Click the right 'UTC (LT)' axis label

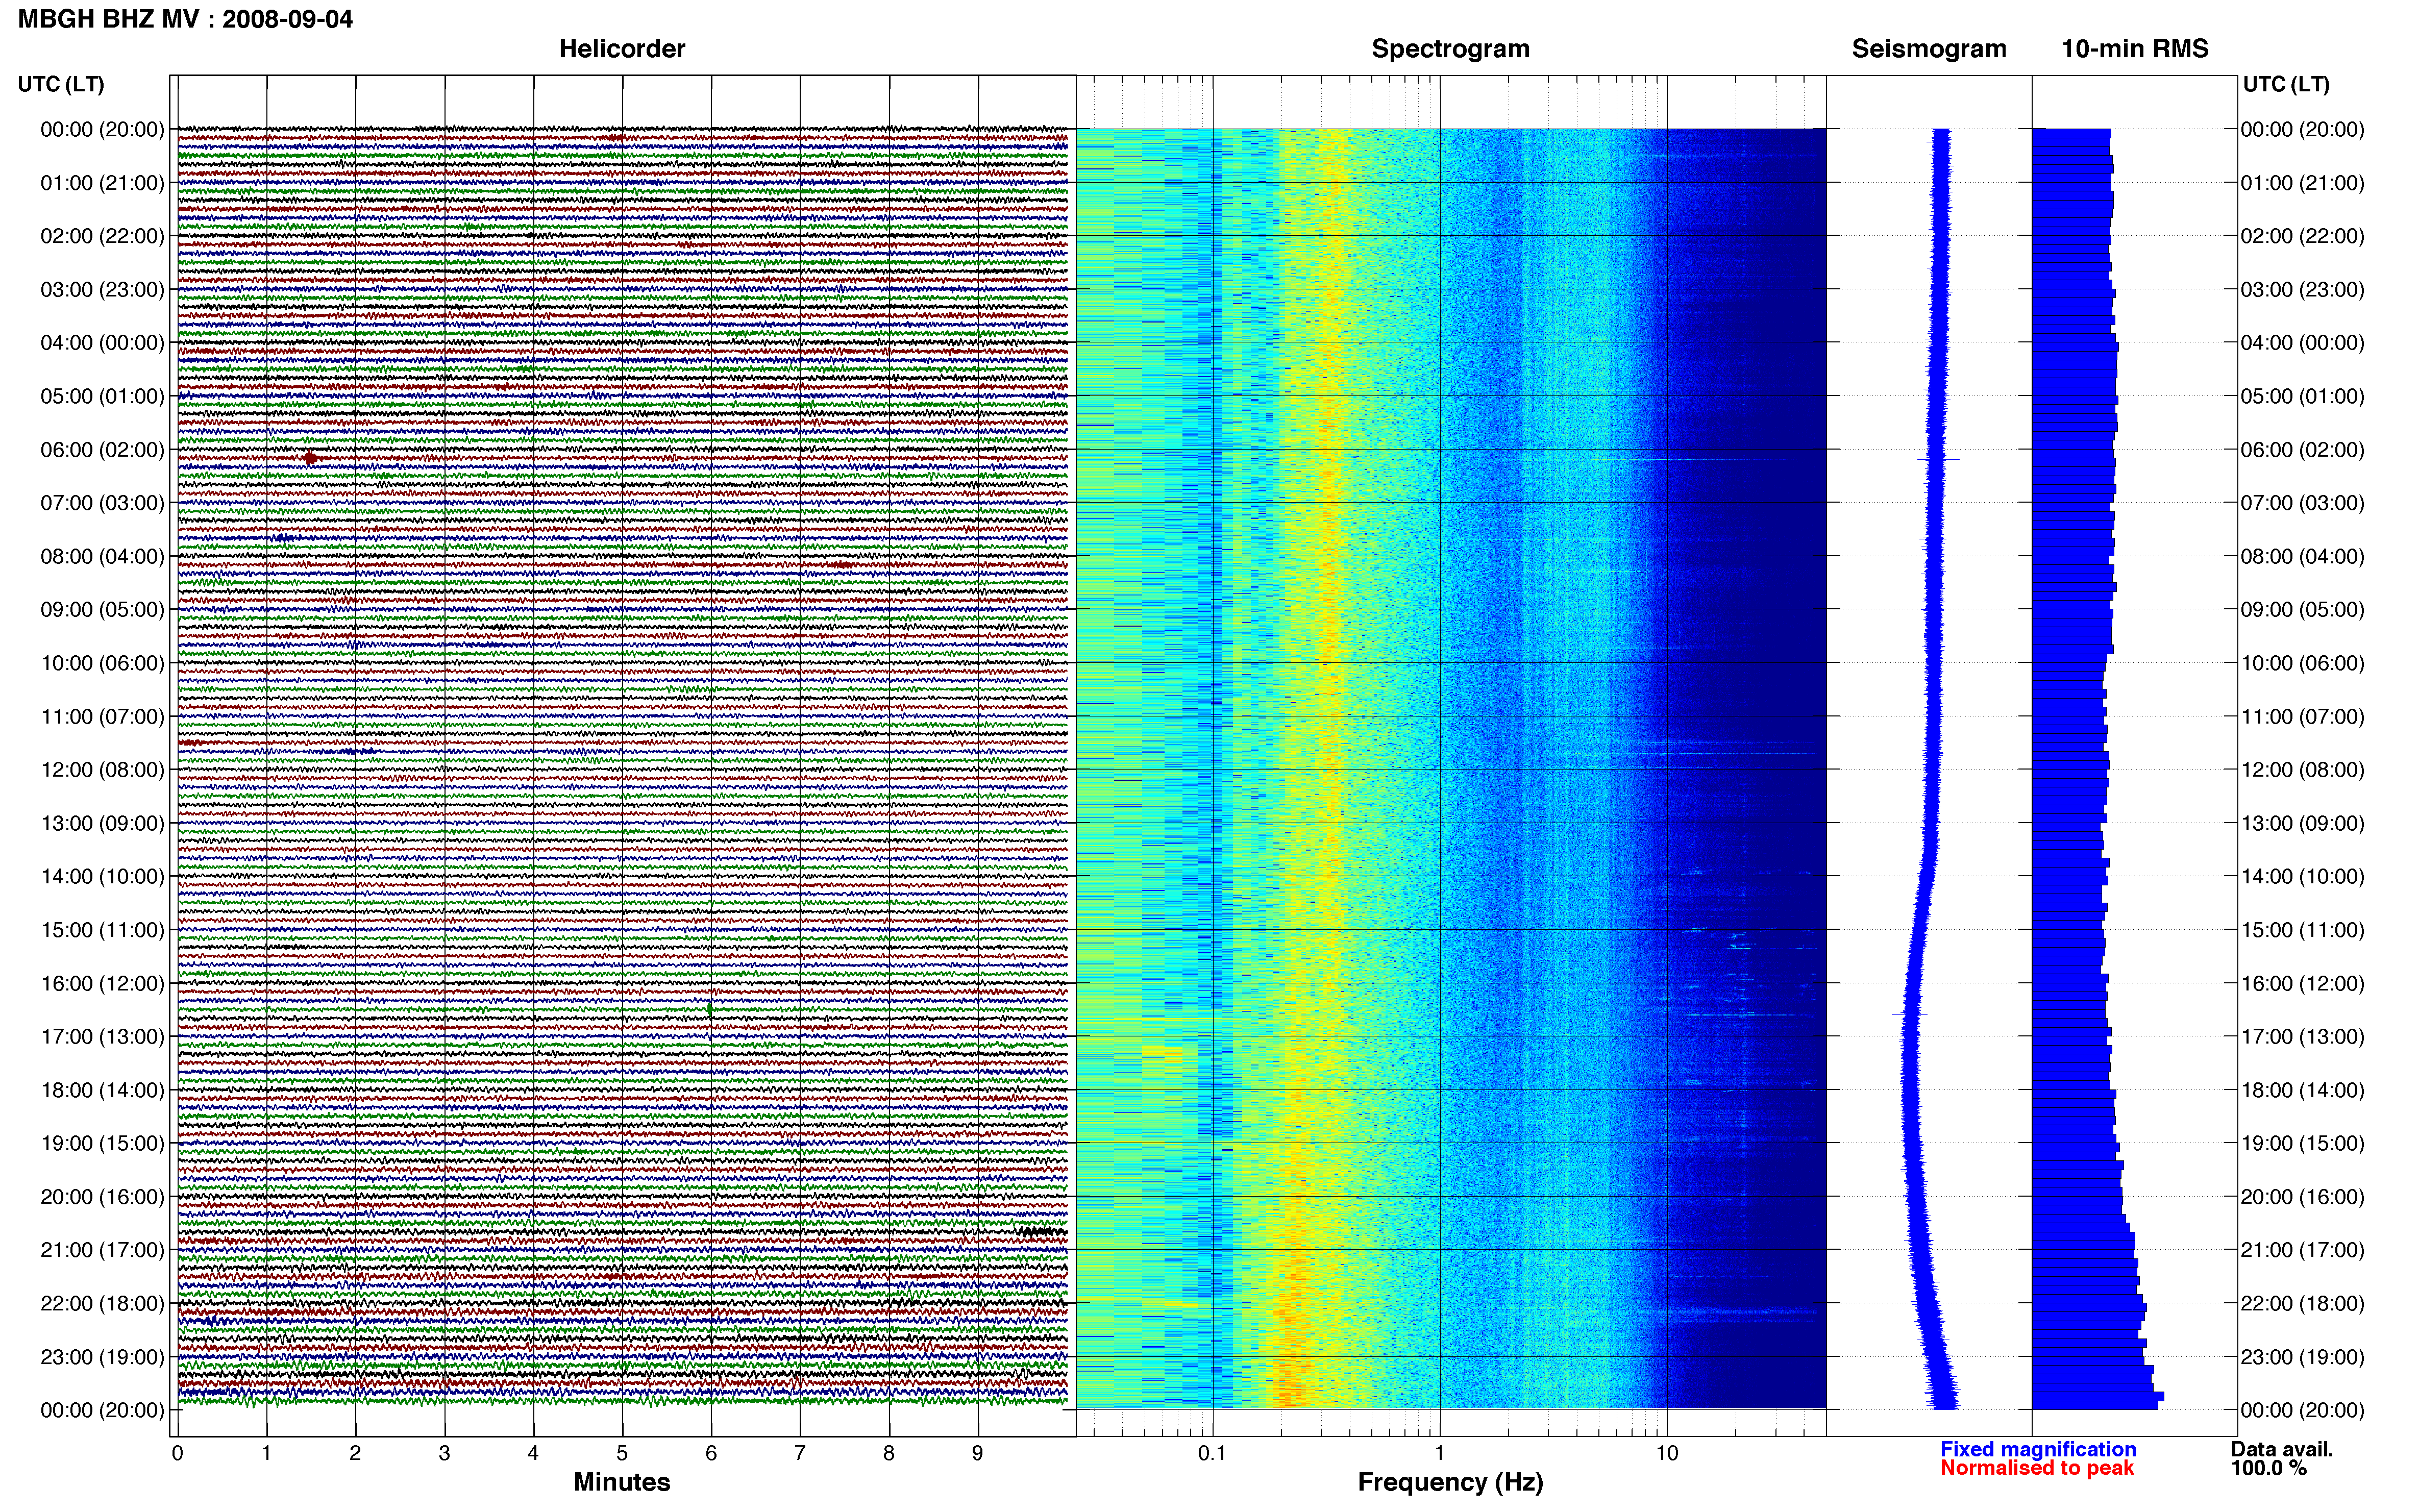(2286, 84)
